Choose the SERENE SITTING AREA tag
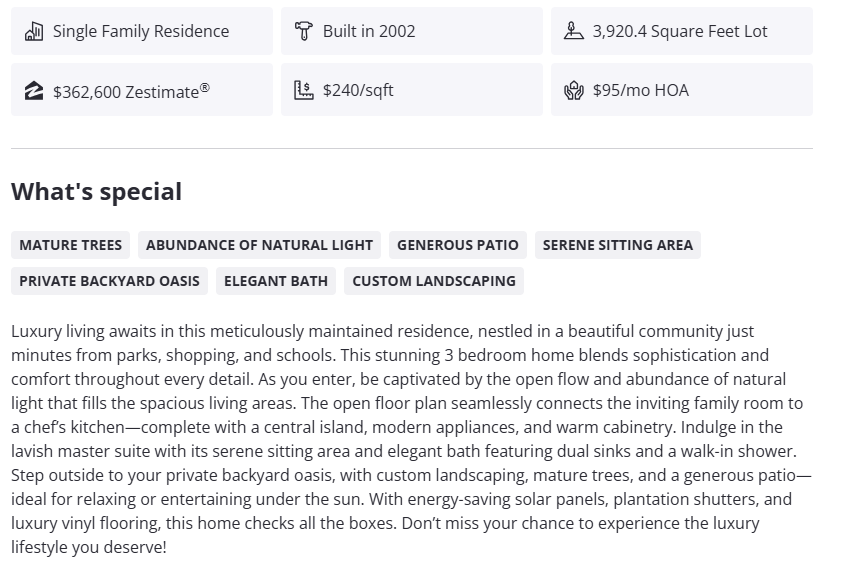Viewport: 847px width, 561px height. [x=617, y=245]
